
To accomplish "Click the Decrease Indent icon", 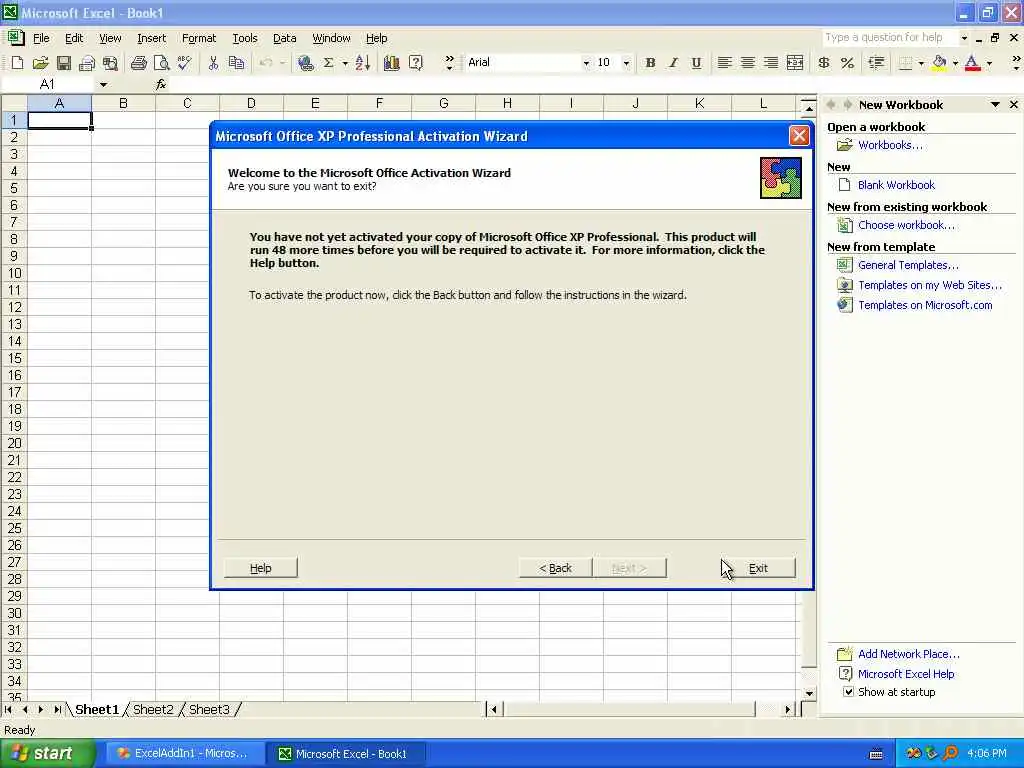I will 876,63.
